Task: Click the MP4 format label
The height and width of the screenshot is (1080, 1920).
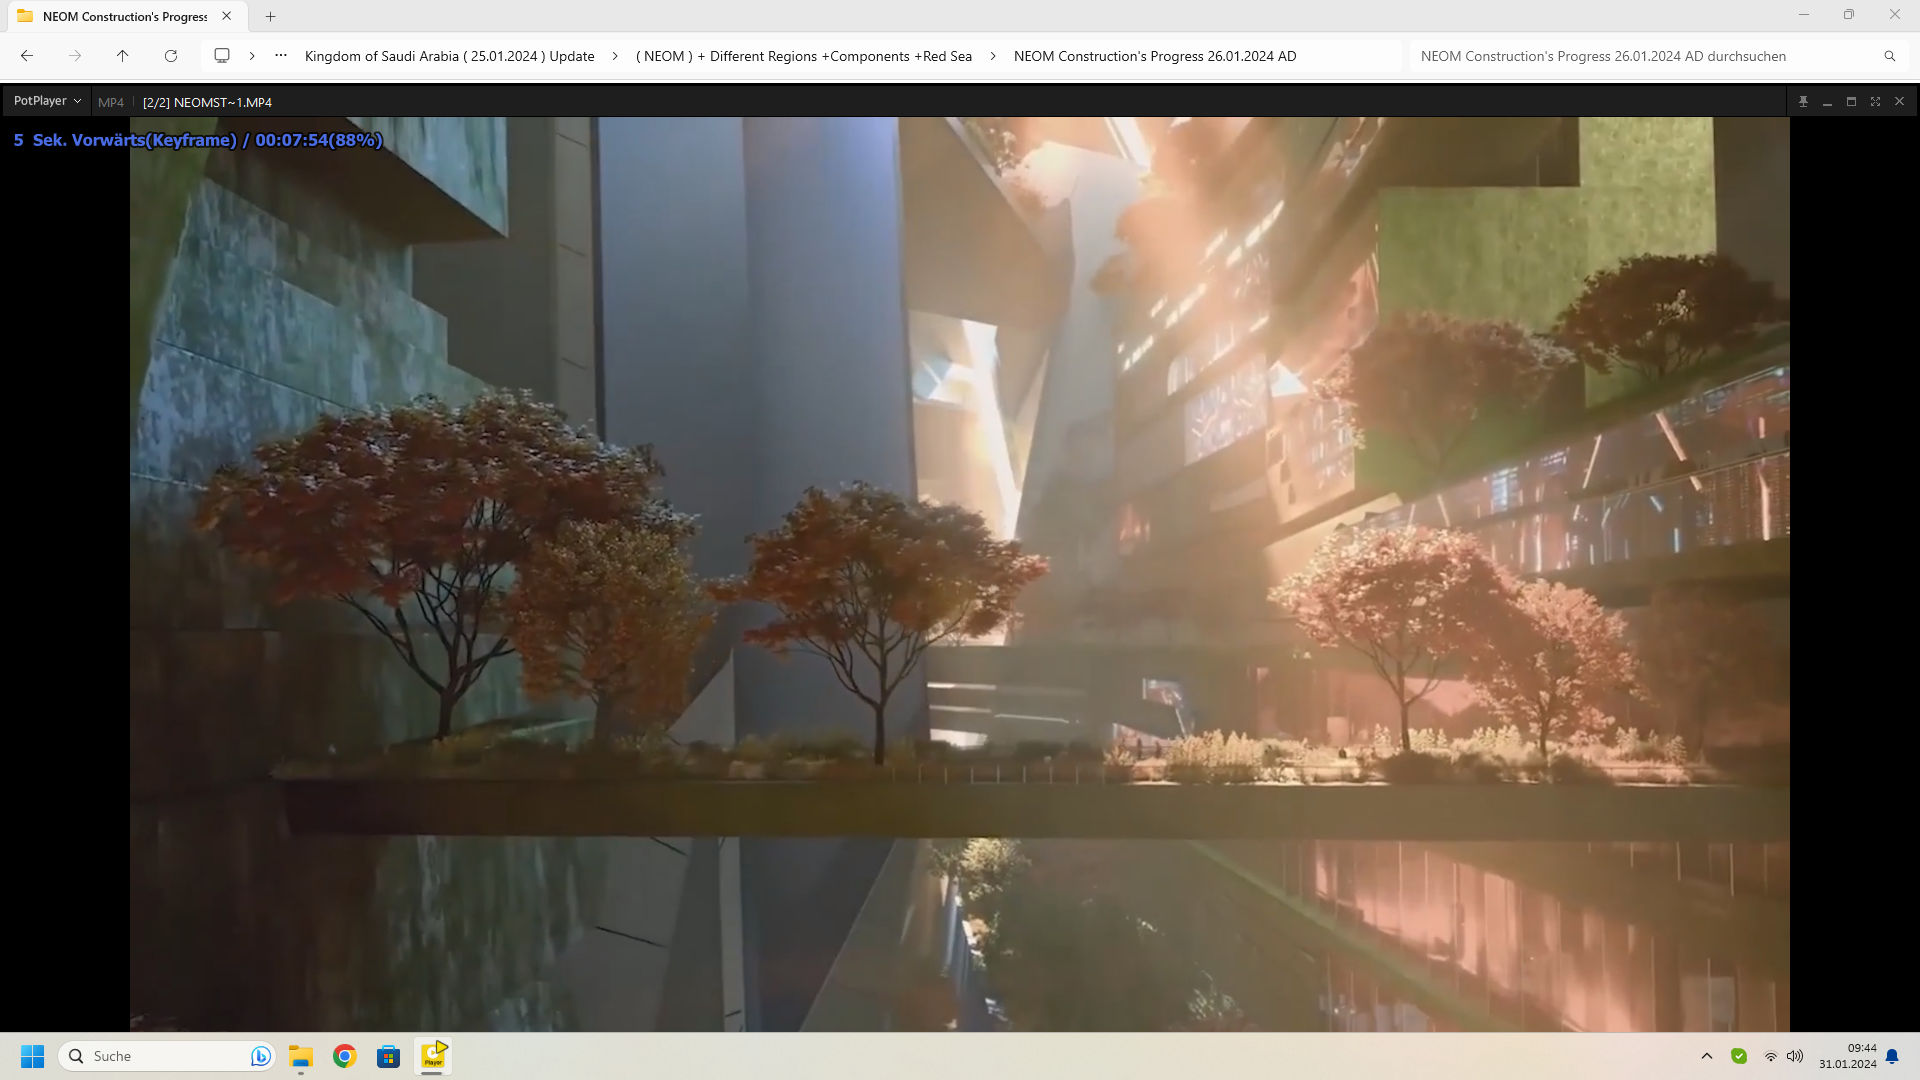Action: [111, 102]
